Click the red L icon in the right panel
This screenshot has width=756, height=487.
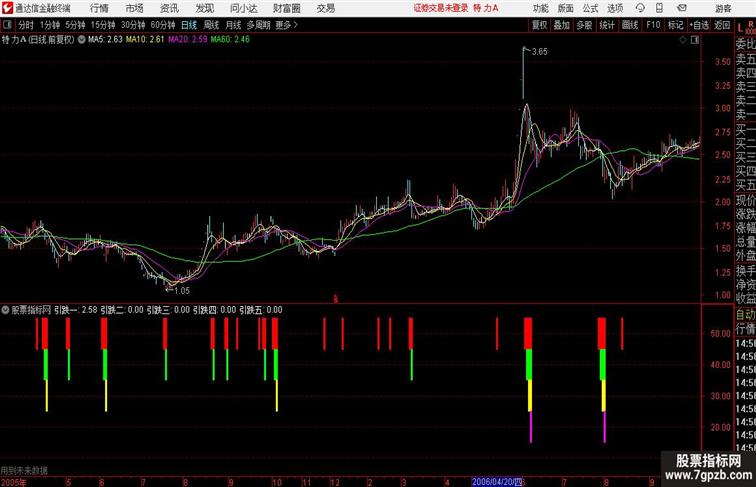coord(740,28)
